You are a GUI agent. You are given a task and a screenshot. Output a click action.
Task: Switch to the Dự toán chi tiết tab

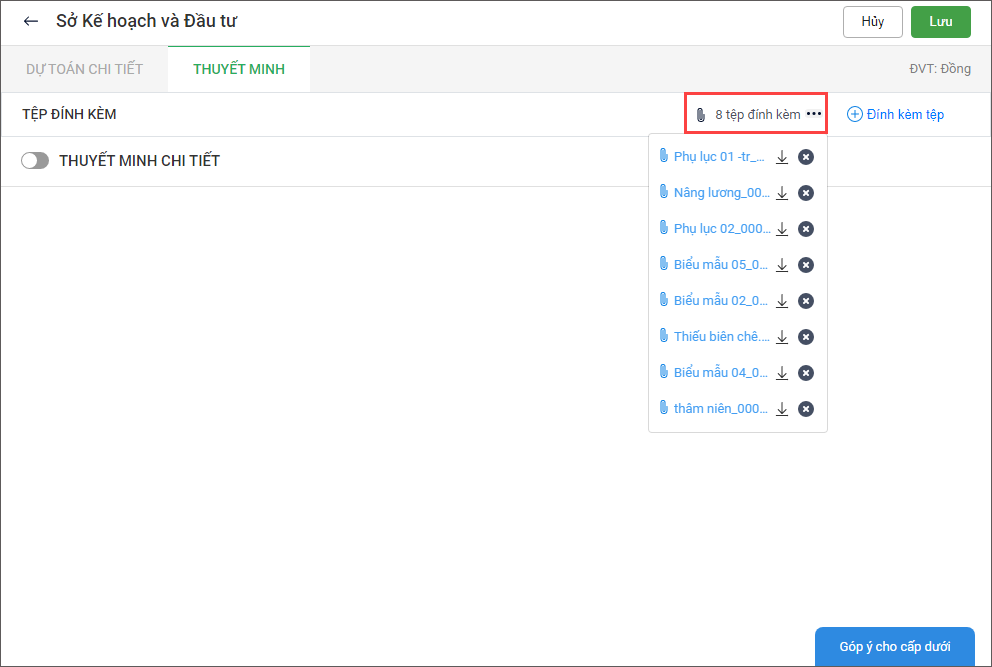click(x=84, y=69)
